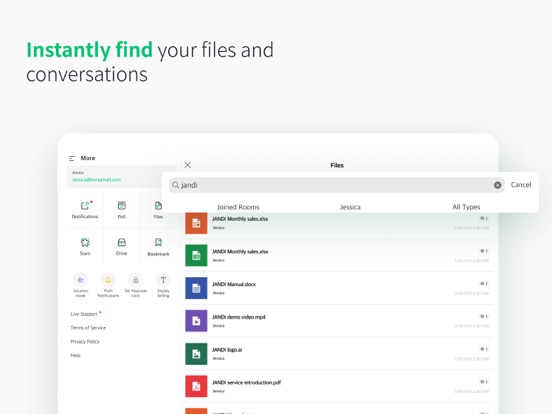Click the comment count on JANDI demo video.mp4 row
552x414 pixels.
point(484,316)
